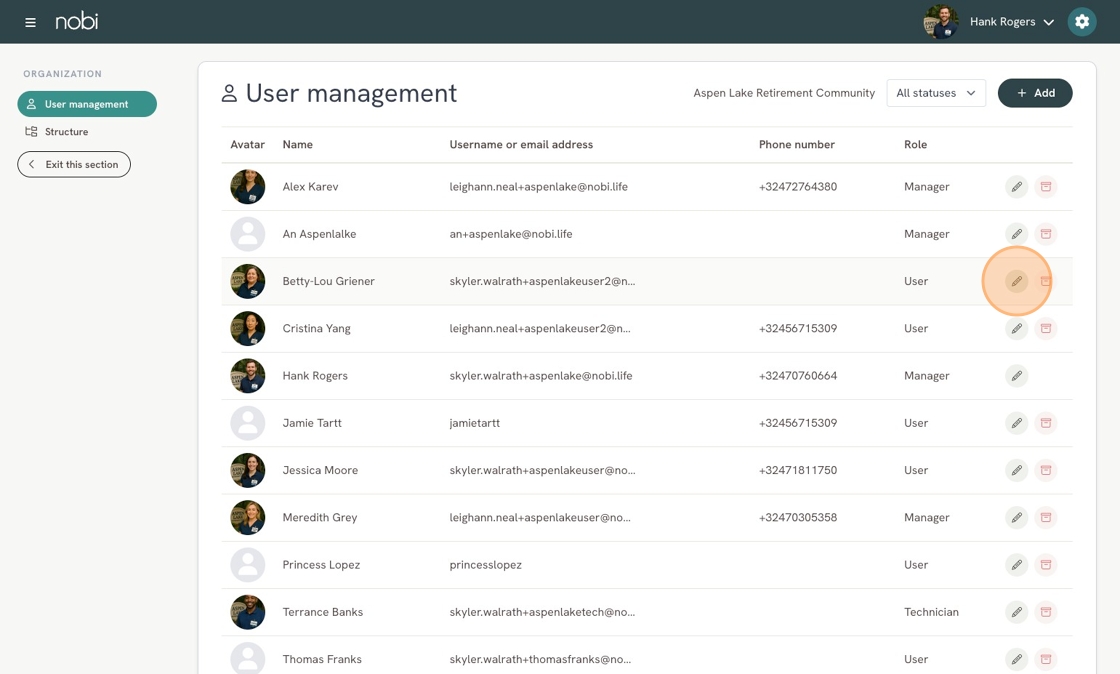
Task: Click the Add user button
Action: click(1034, 93)
